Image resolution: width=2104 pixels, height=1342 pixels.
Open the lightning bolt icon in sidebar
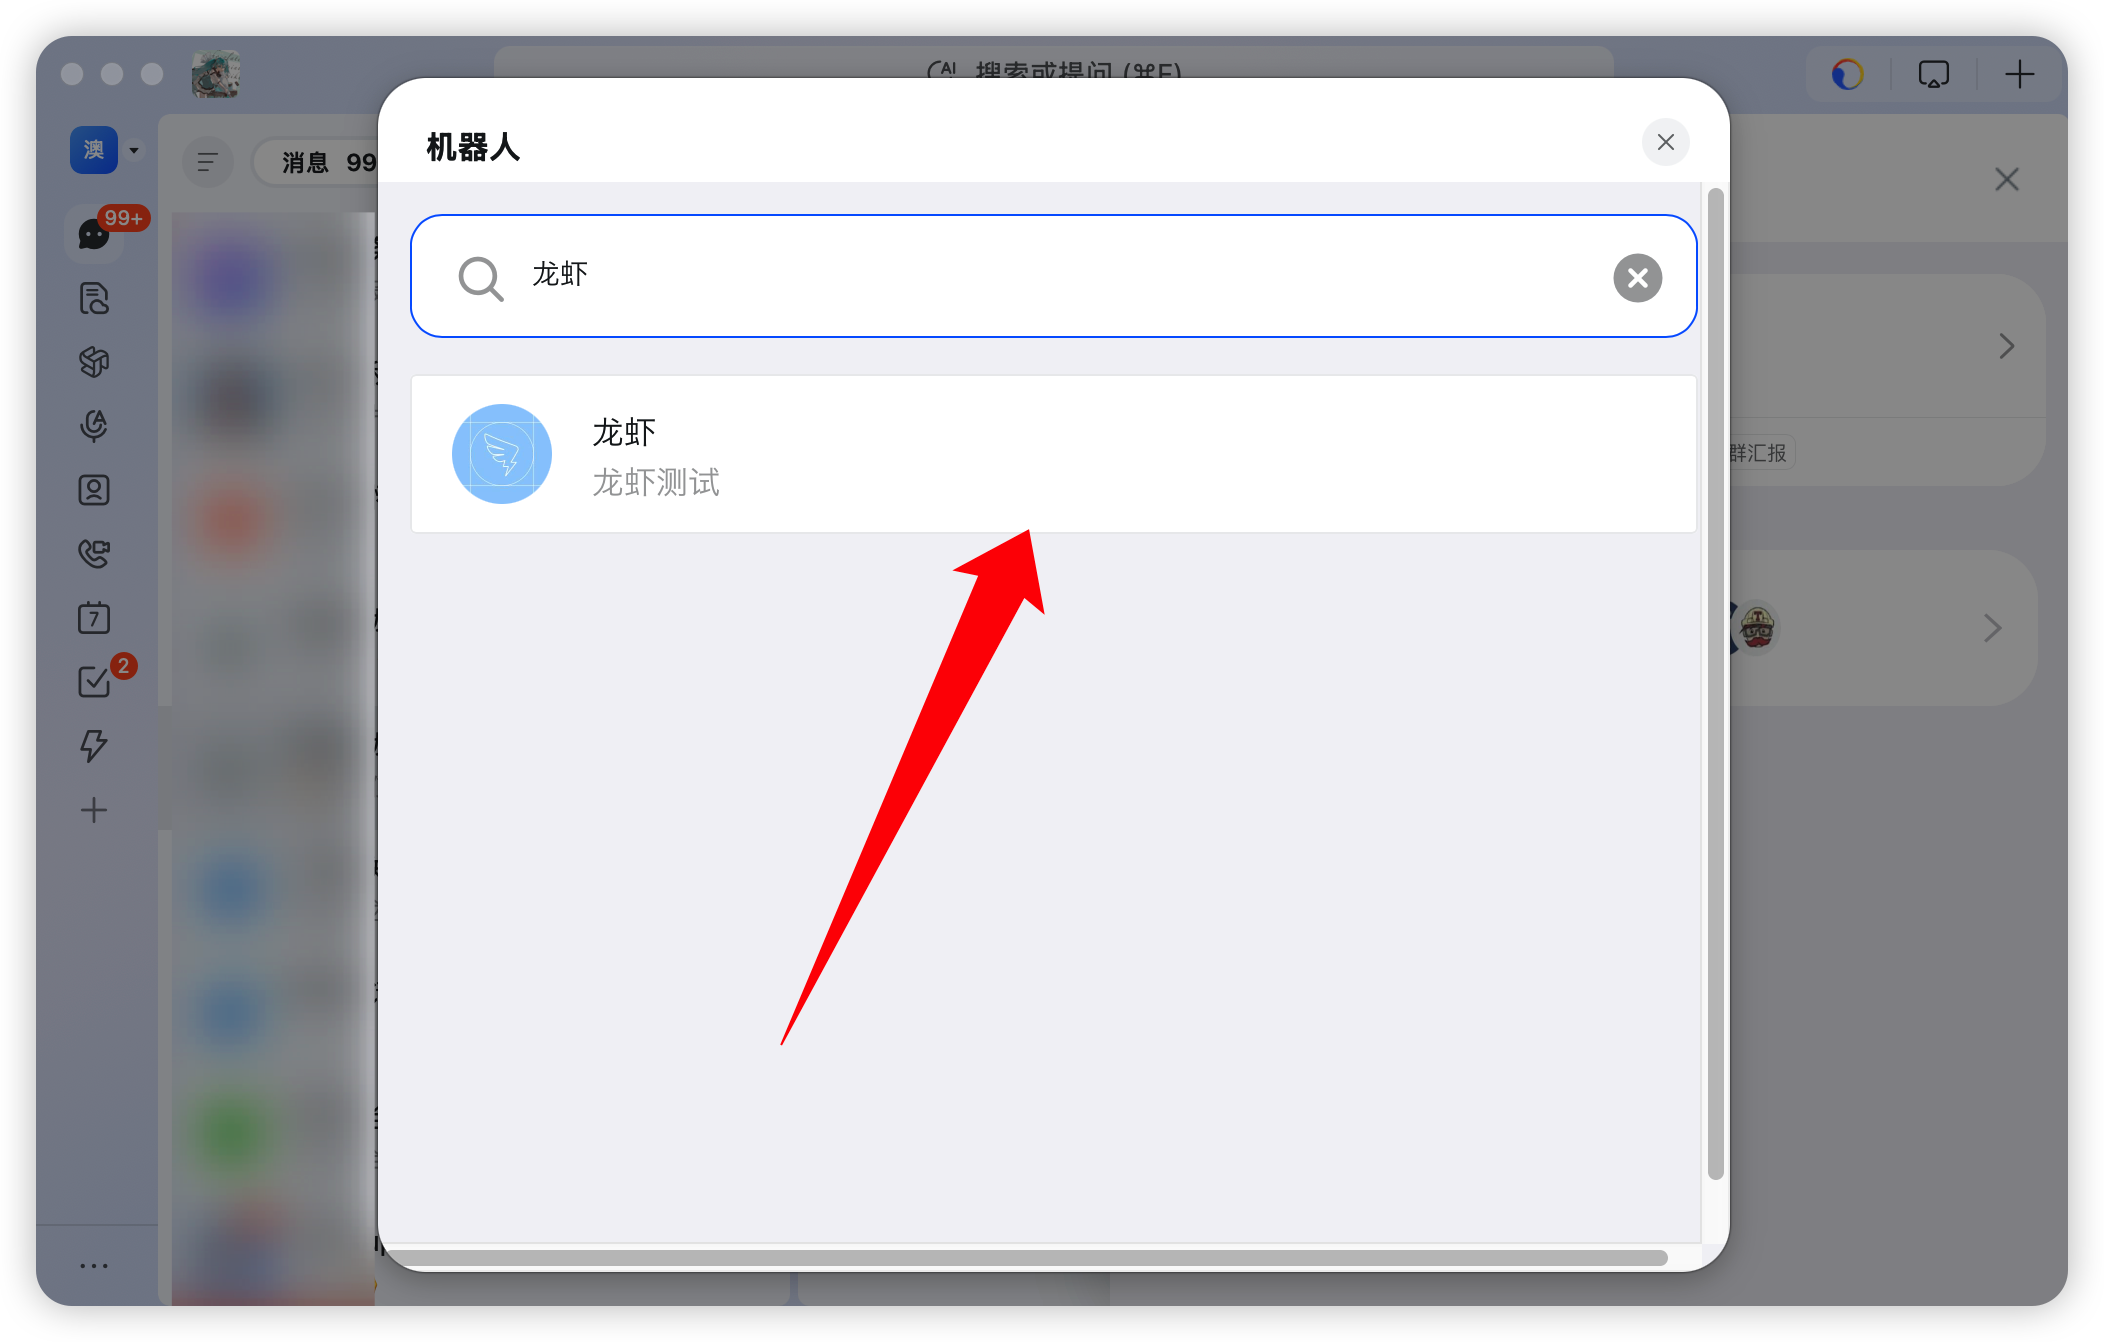pos(94,746)
